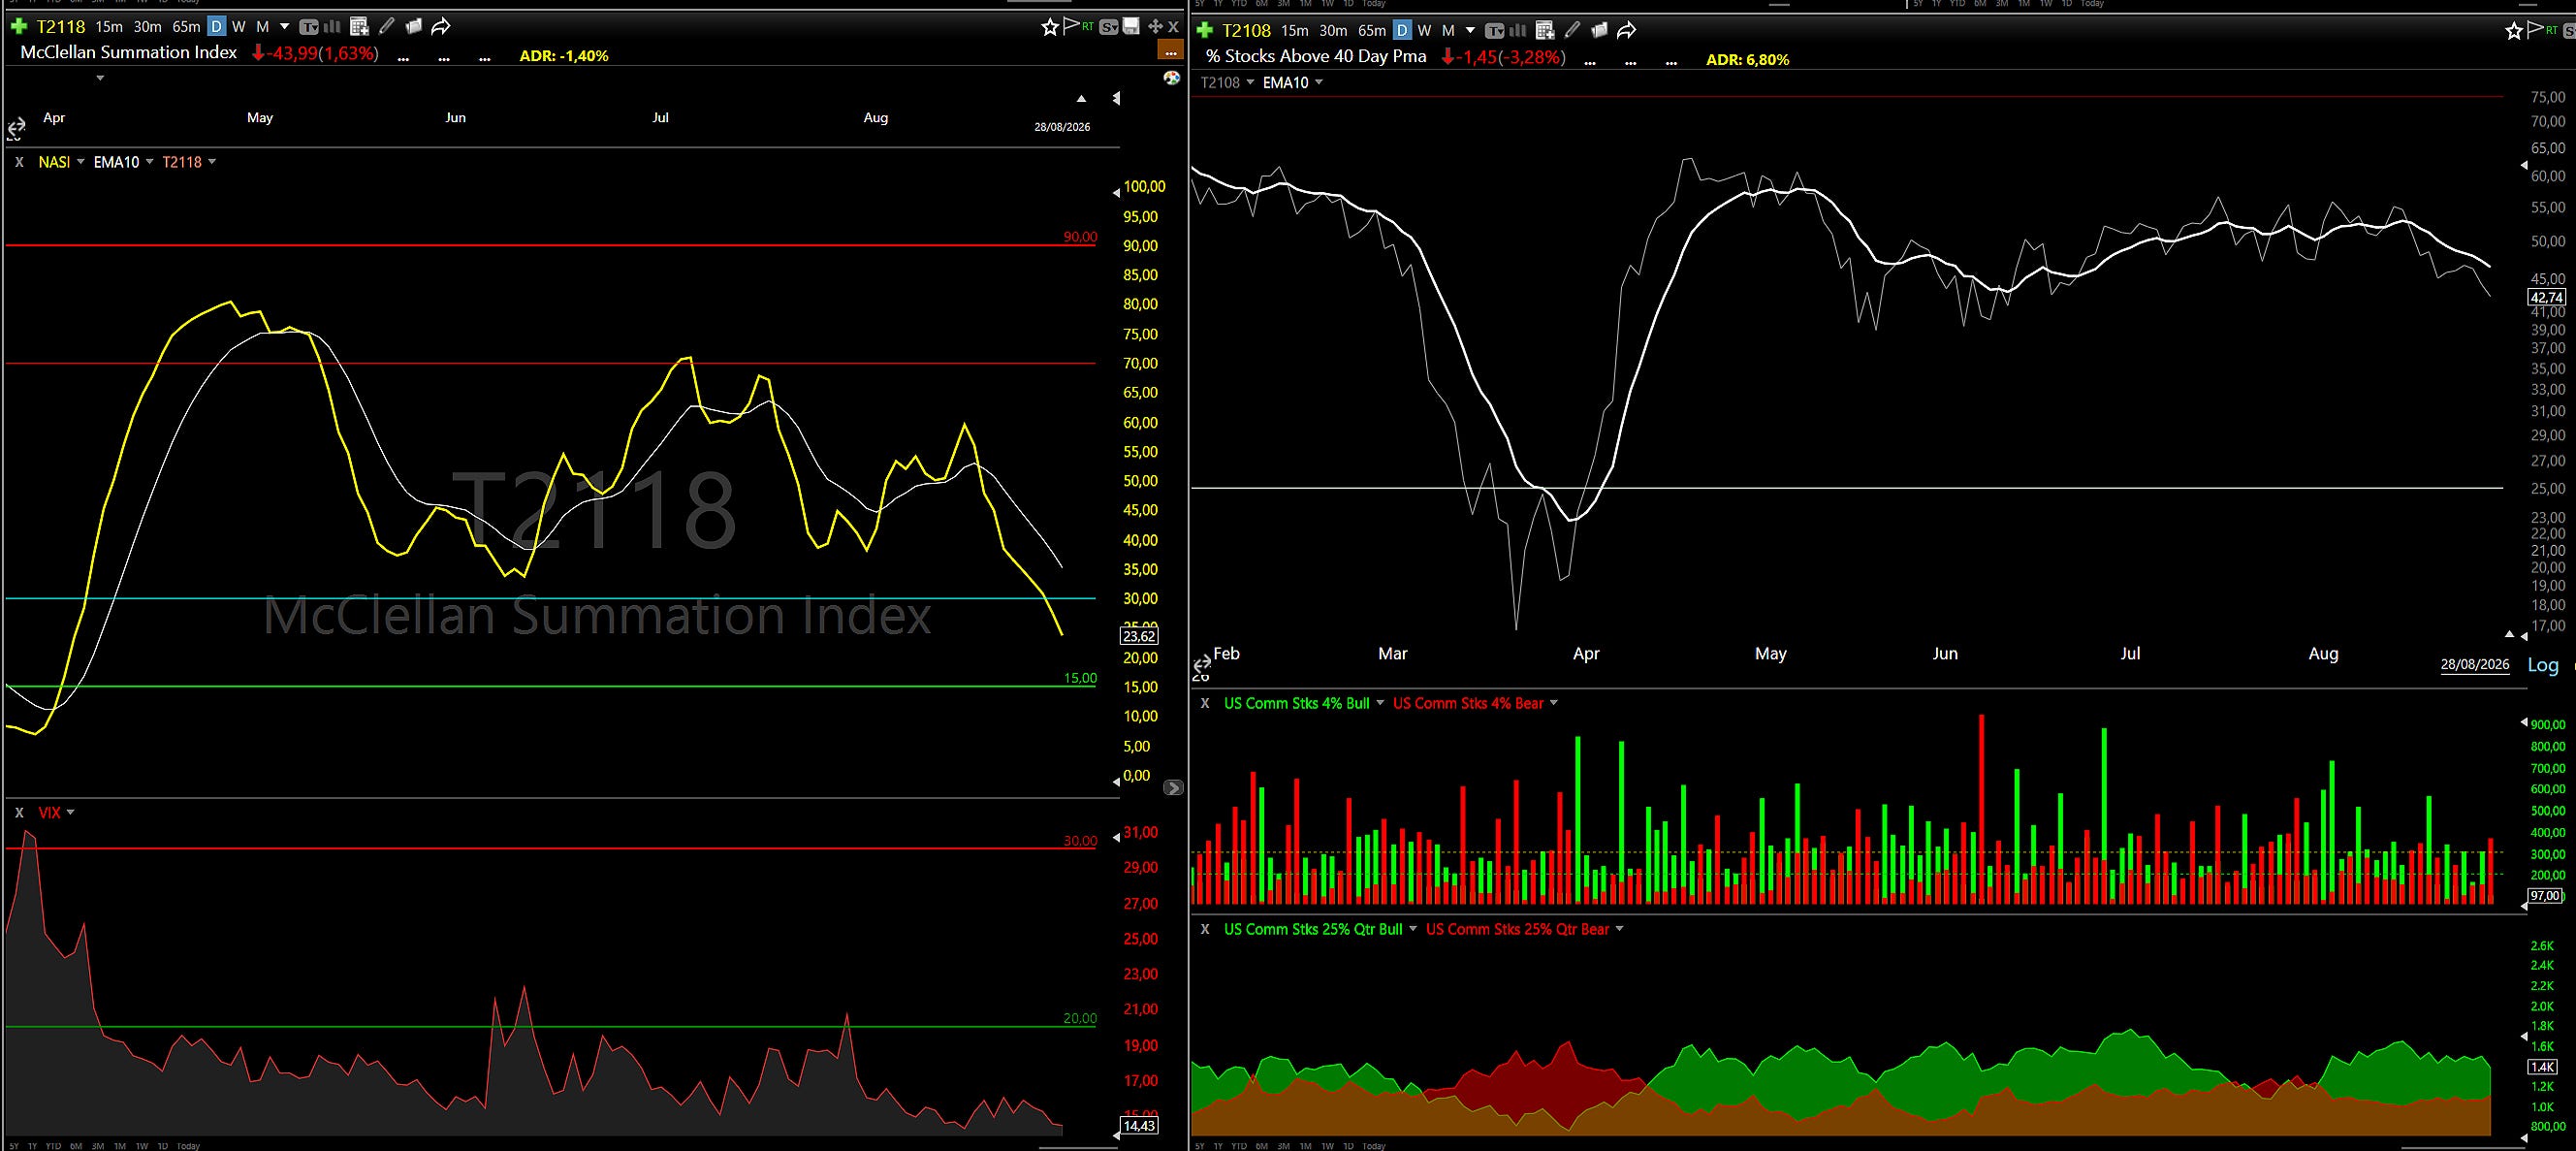Click the move arrows icon in T2118 chart
The width and height of the screenshot is (2576, 1151).
(x=1155, y=26)
